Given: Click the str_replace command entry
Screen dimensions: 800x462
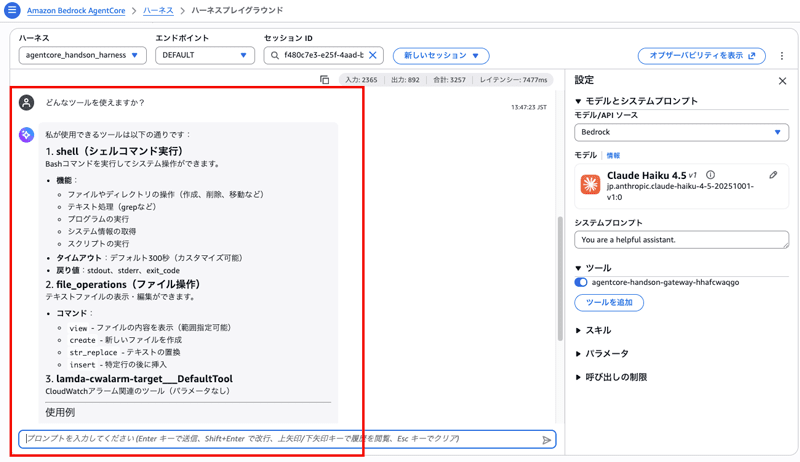Looking at the screenshot, I should (x=124, y=352).
